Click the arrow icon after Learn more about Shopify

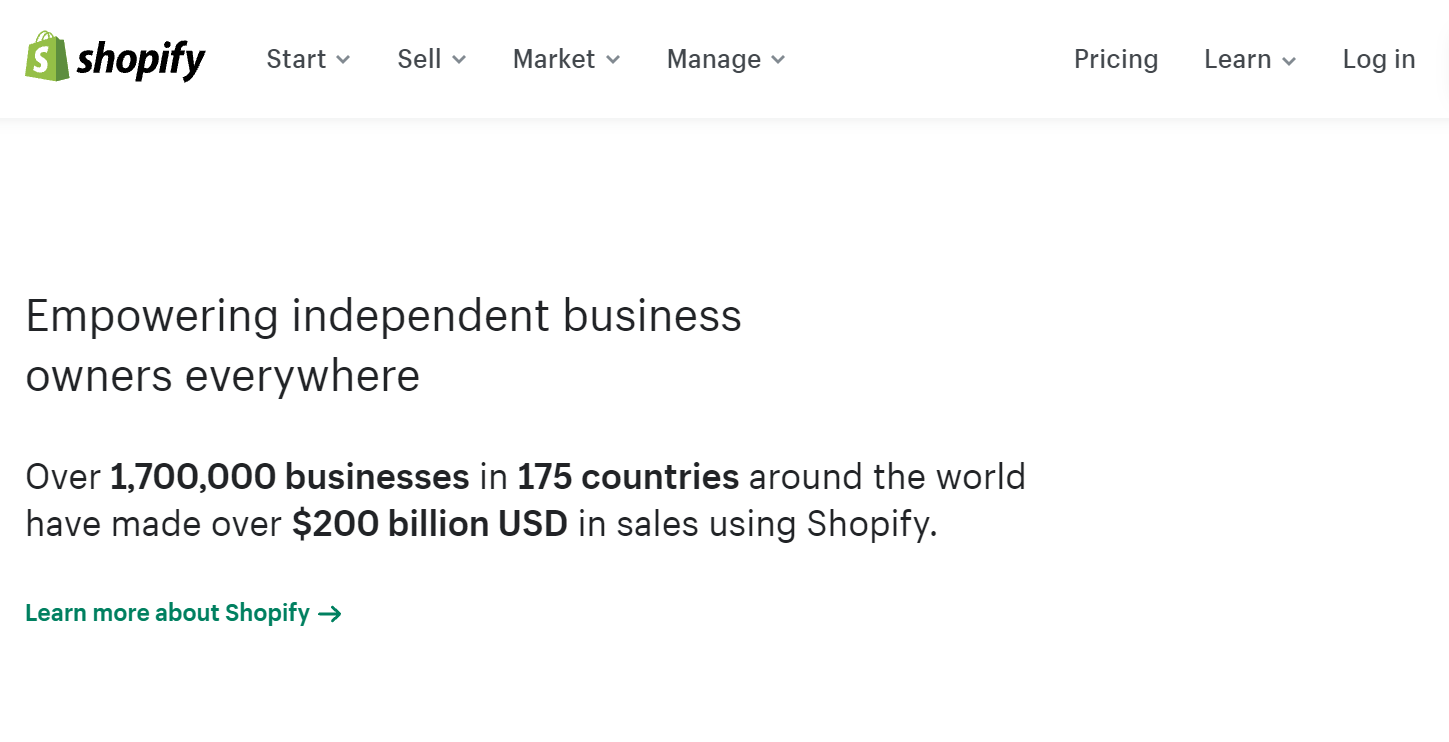coord(330,614)
